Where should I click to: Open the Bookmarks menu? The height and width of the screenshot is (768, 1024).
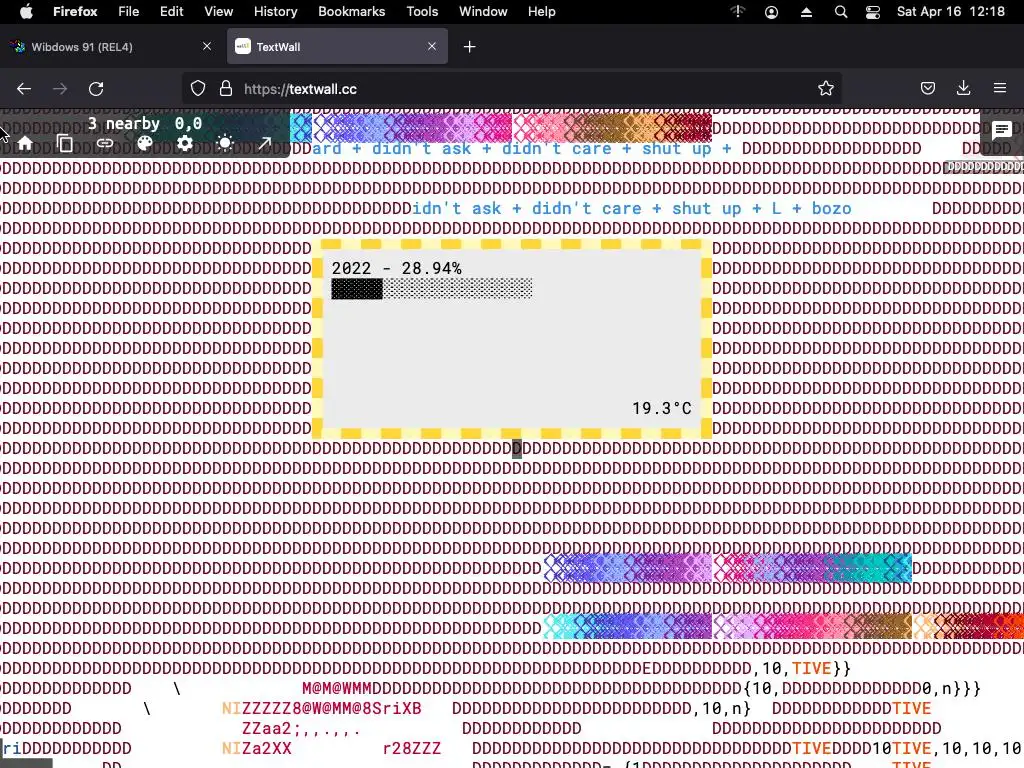(351, 12)
